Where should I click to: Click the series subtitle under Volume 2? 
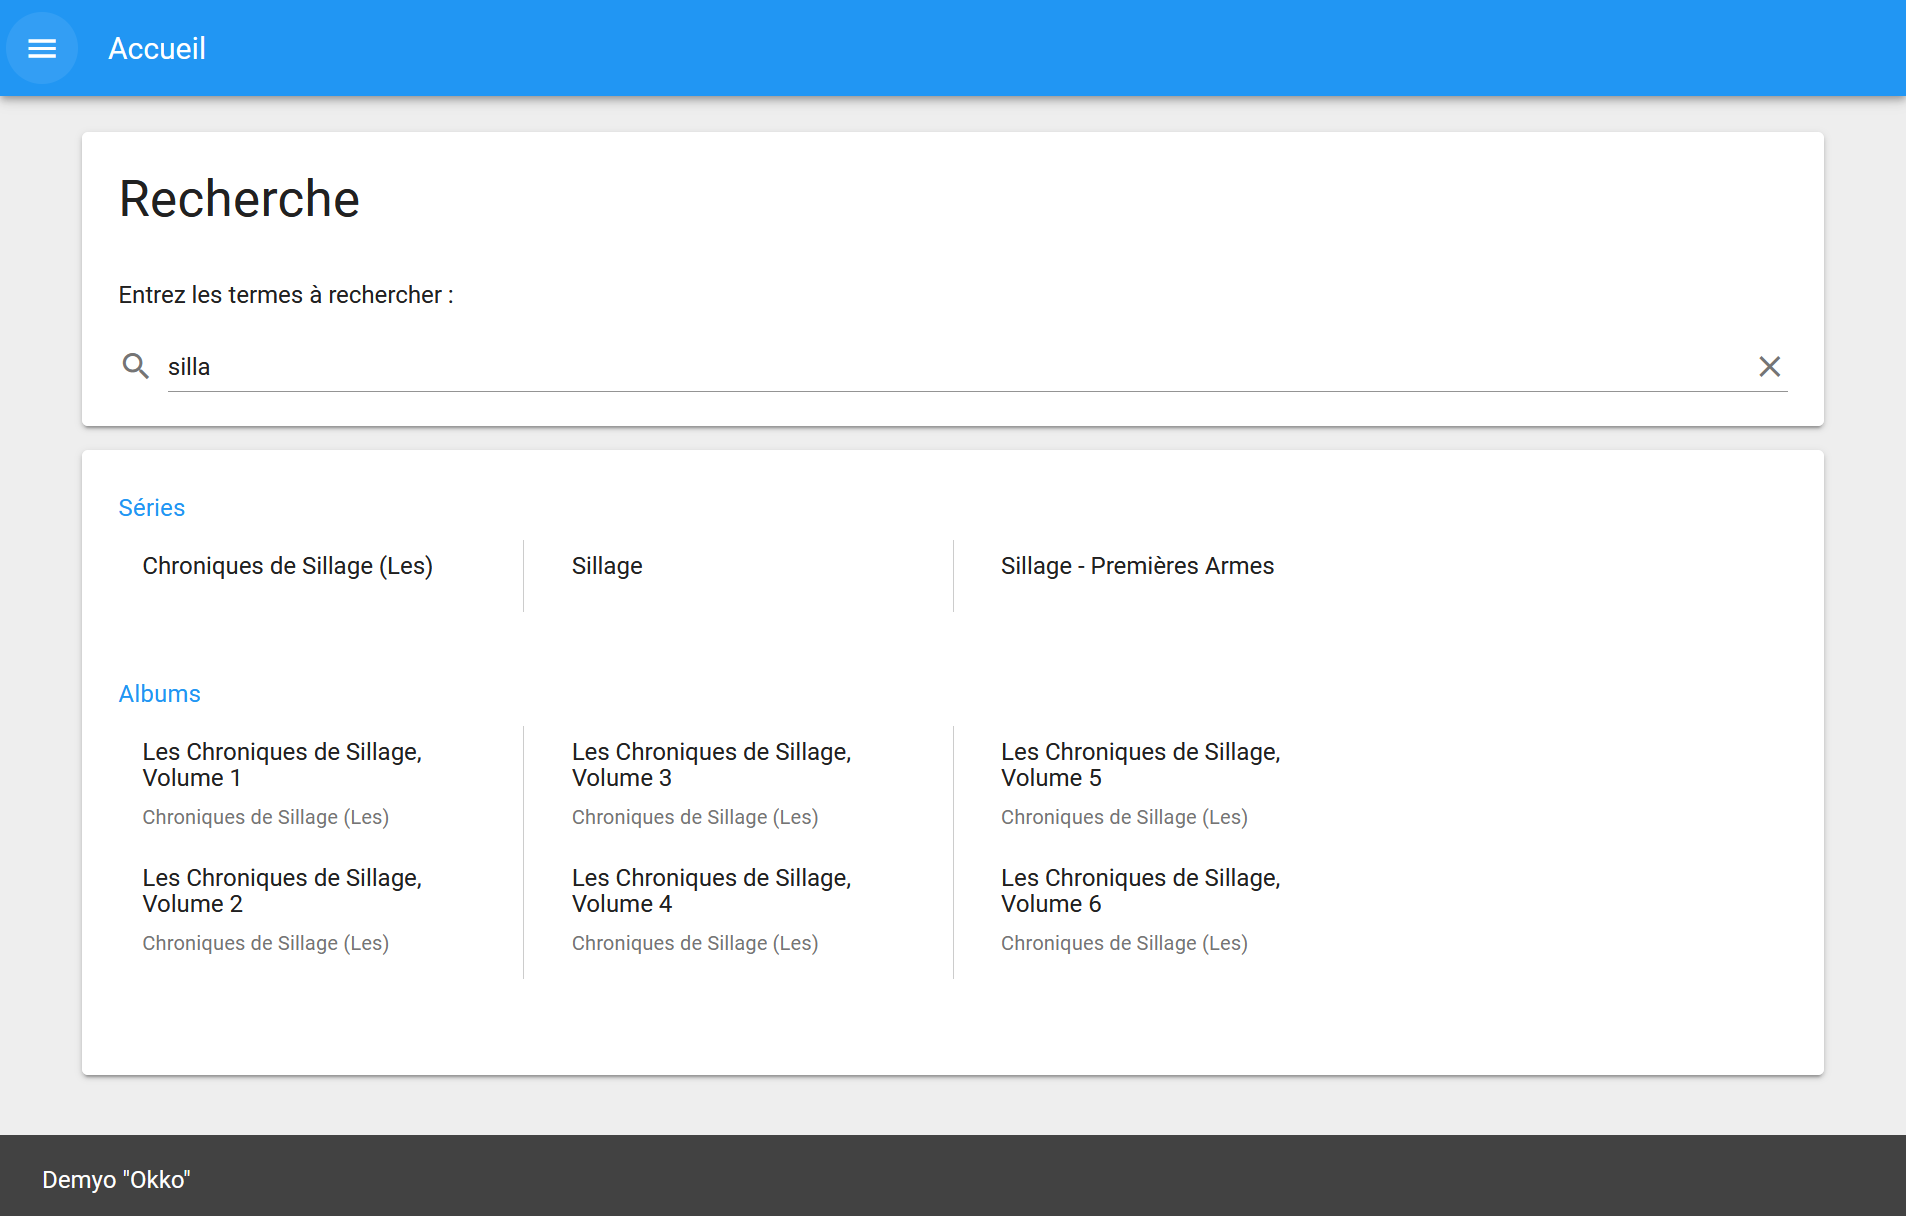pyautogui.click(x=265, y=943)
